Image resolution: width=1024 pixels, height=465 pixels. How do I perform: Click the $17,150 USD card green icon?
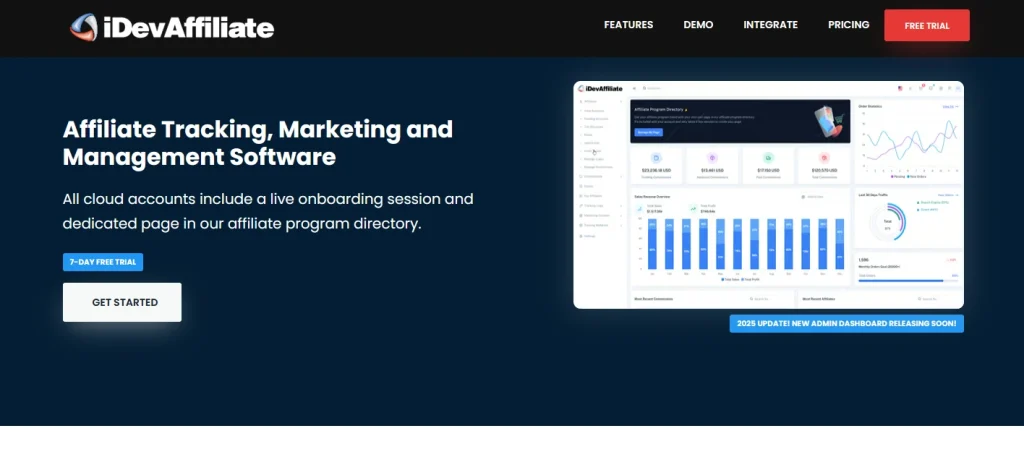tap(768, 157)
